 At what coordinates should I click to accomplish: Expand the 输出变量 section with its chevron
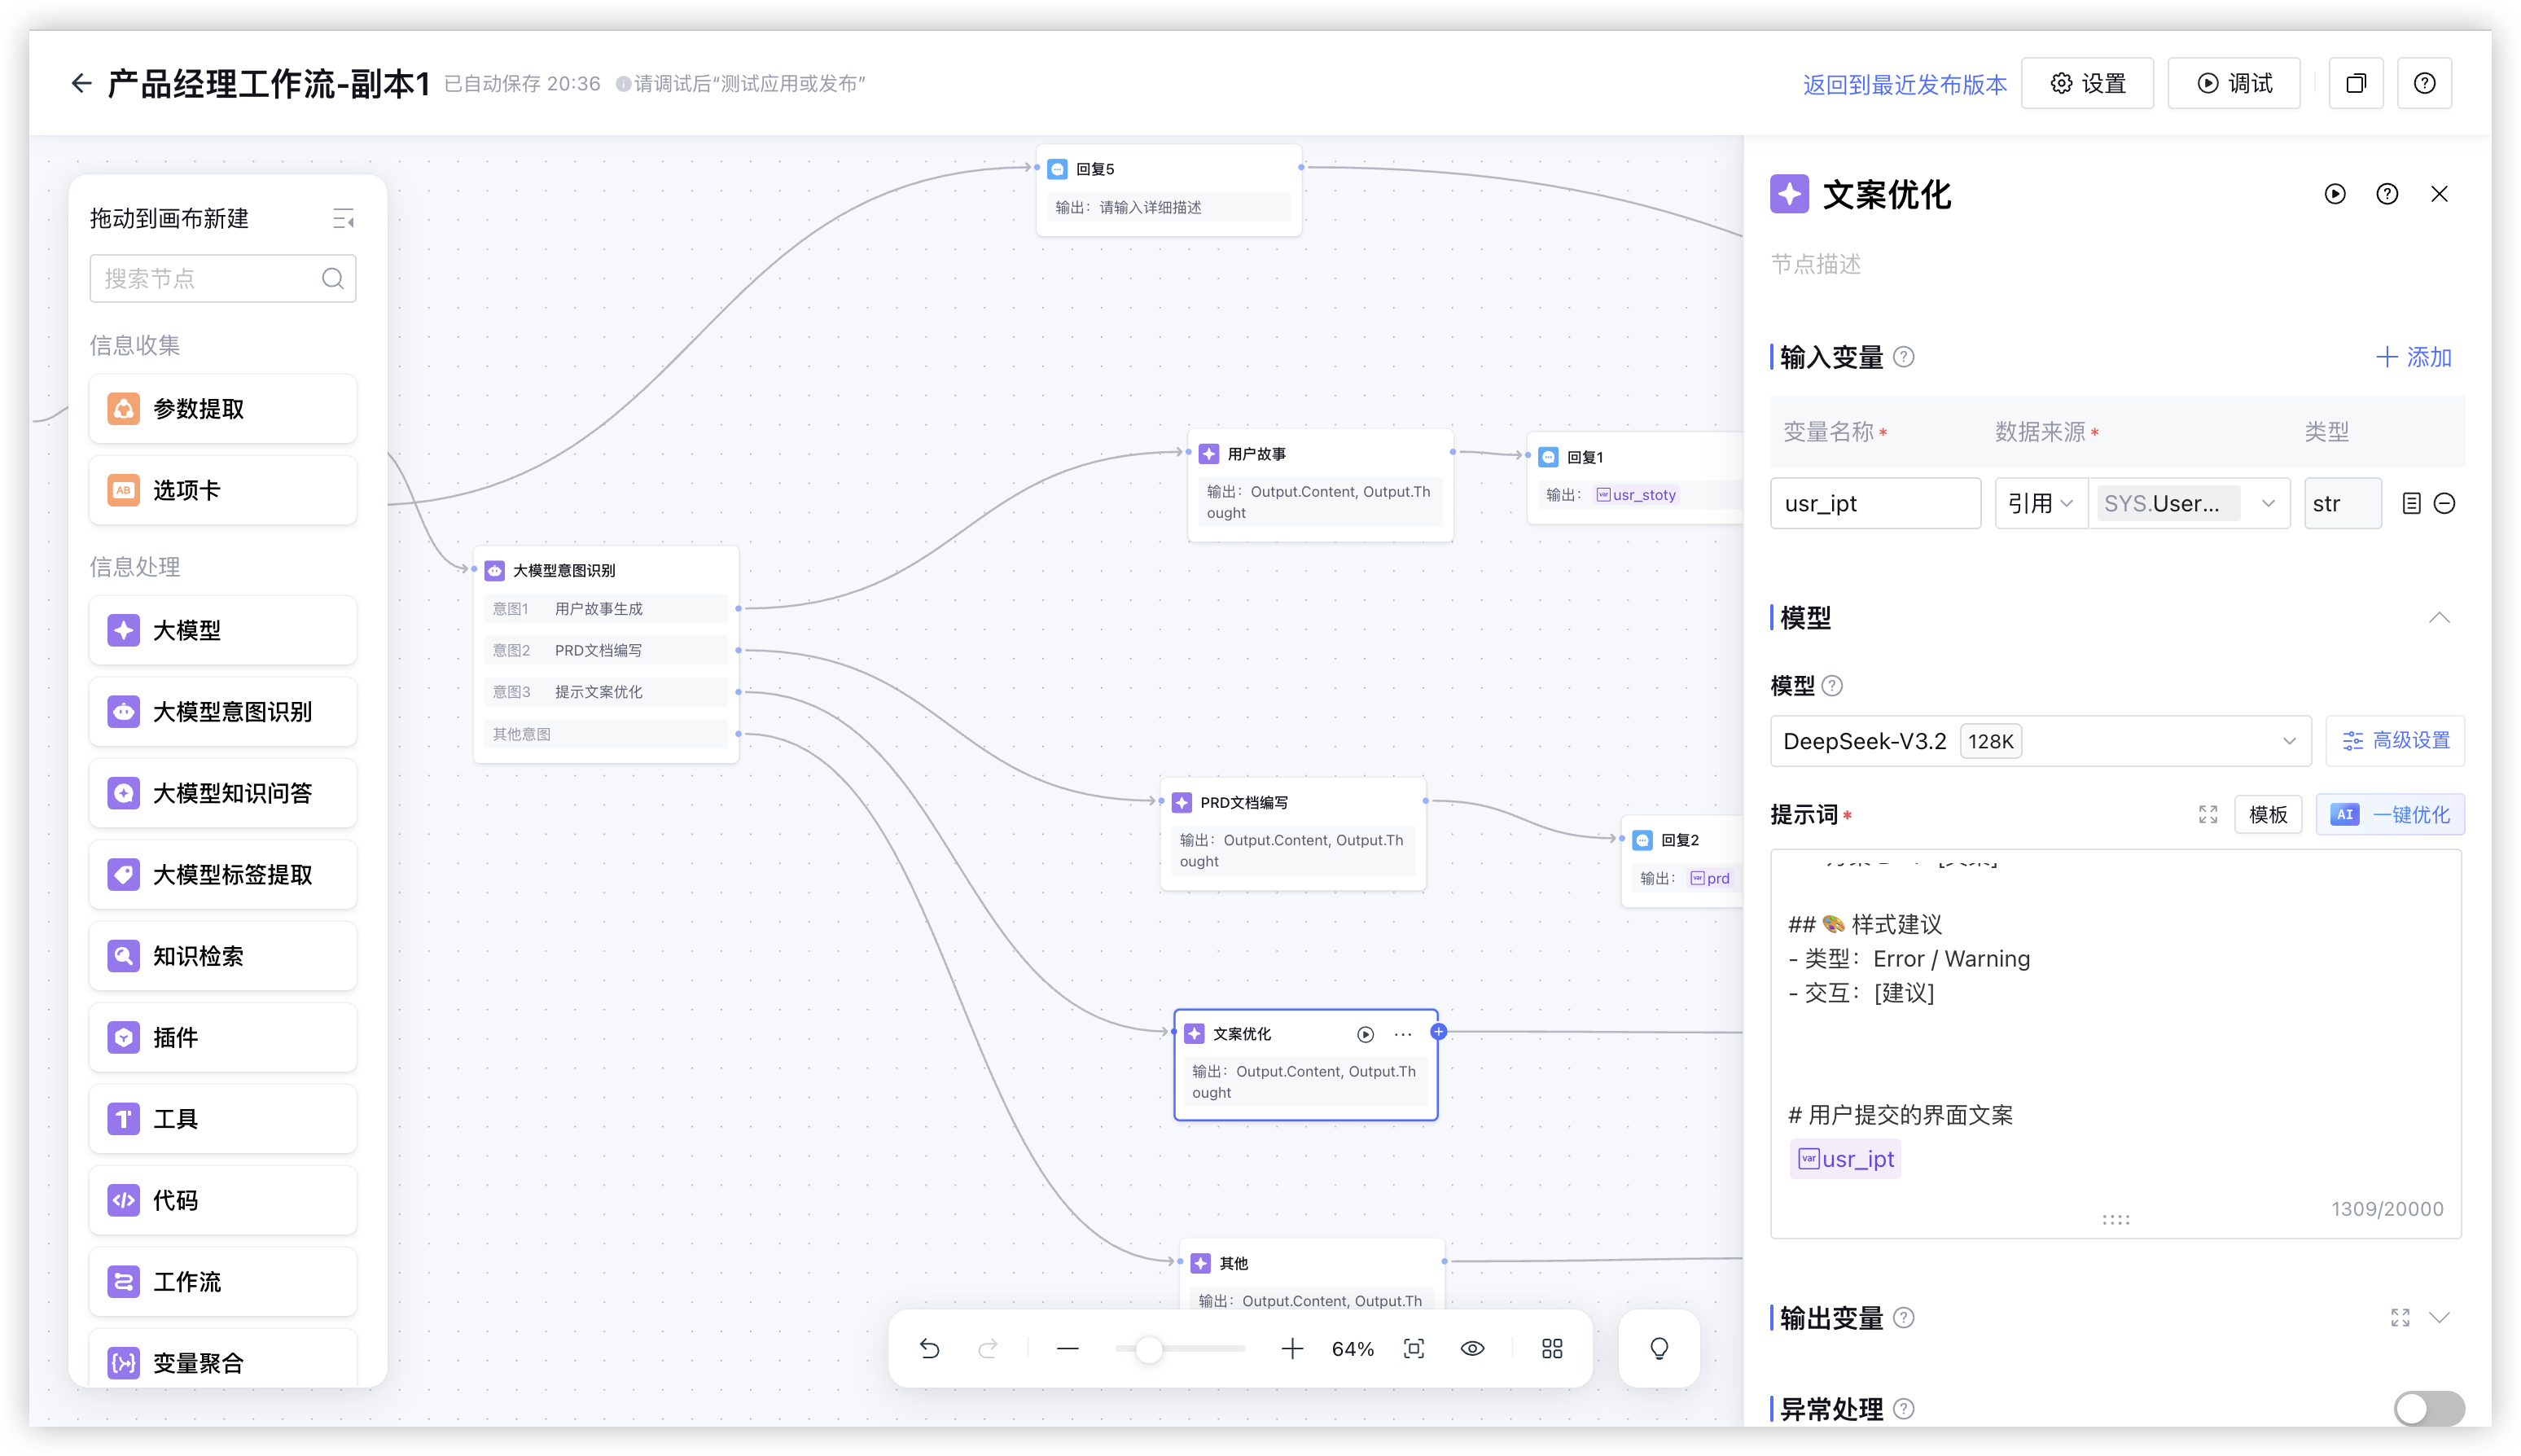click(x=2439, y=1317)
